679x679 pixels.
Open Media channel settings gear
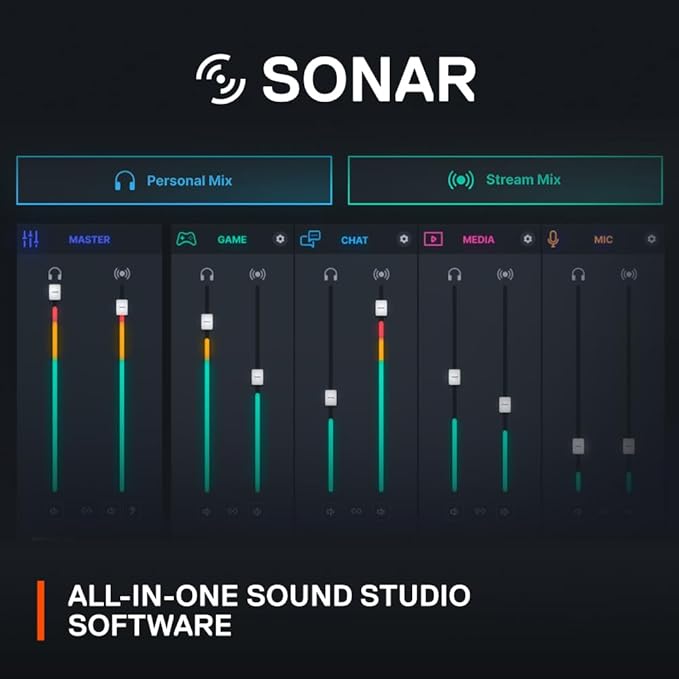click(527, 239)
